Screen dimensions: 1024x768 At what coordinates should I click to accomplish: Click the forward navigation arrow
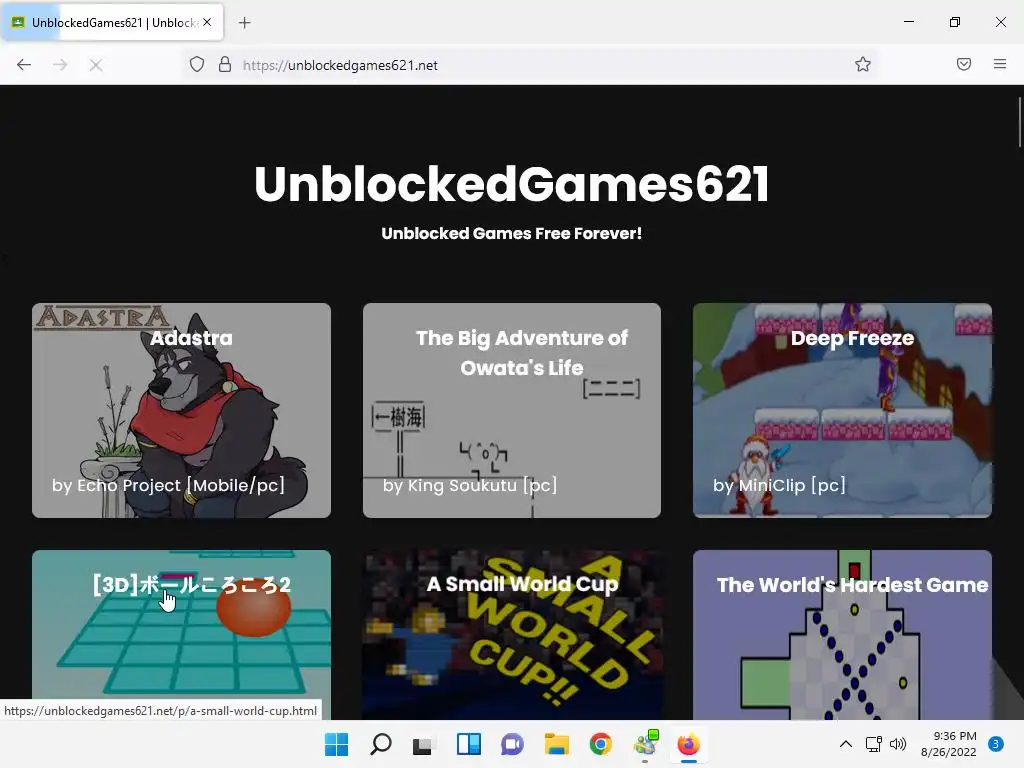click(60, 65)
